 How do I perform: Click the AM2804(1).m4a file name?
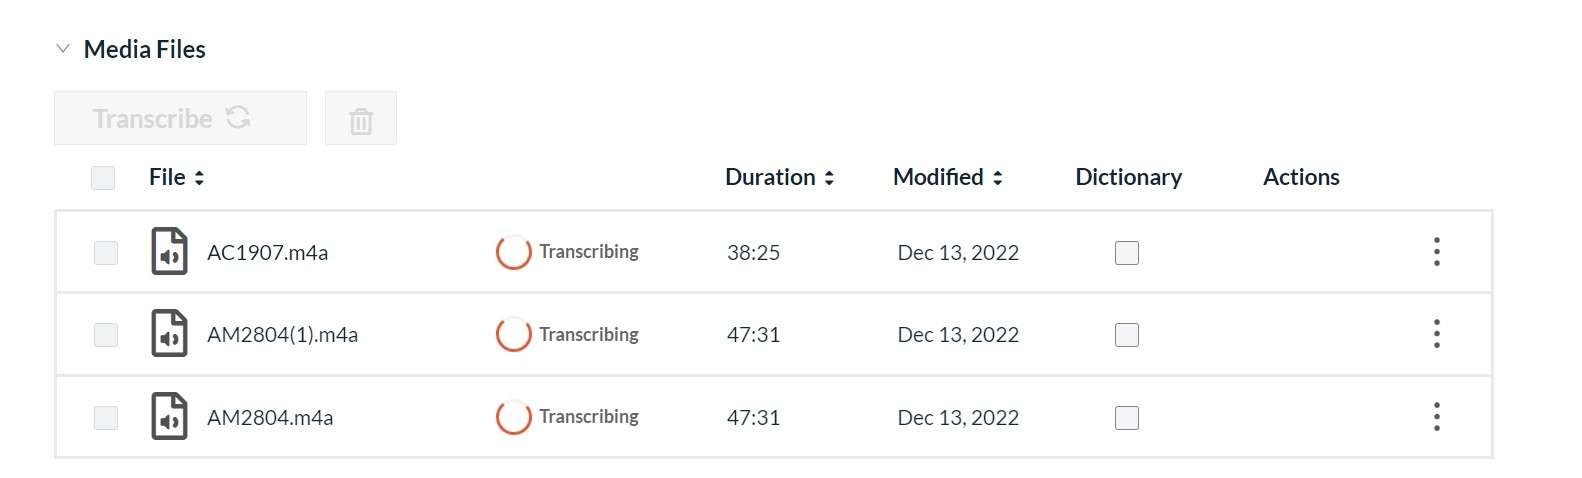(282, 335)
